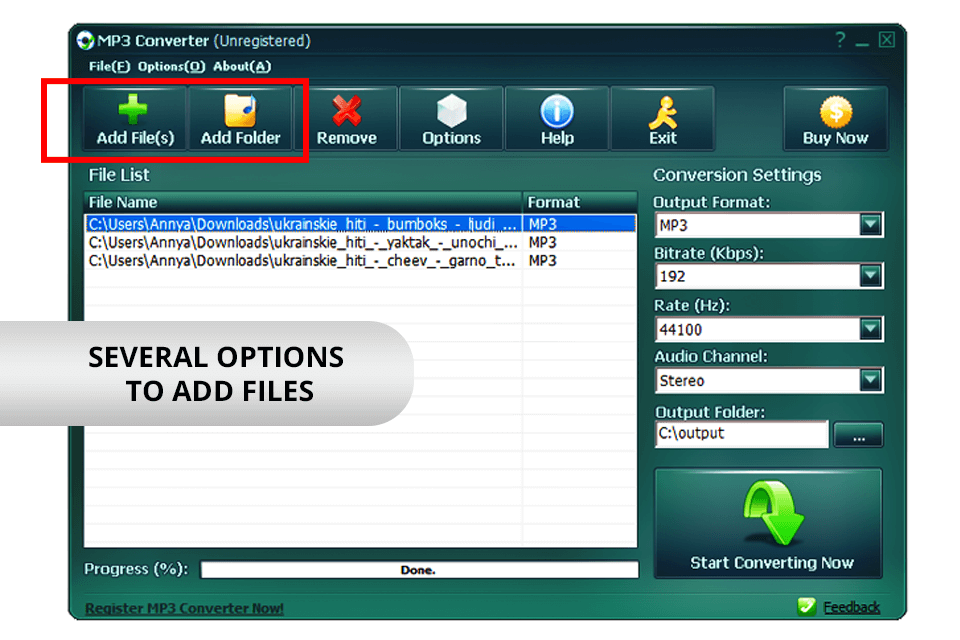Click the green checkmark Feedback icon

tap(806, 606)
